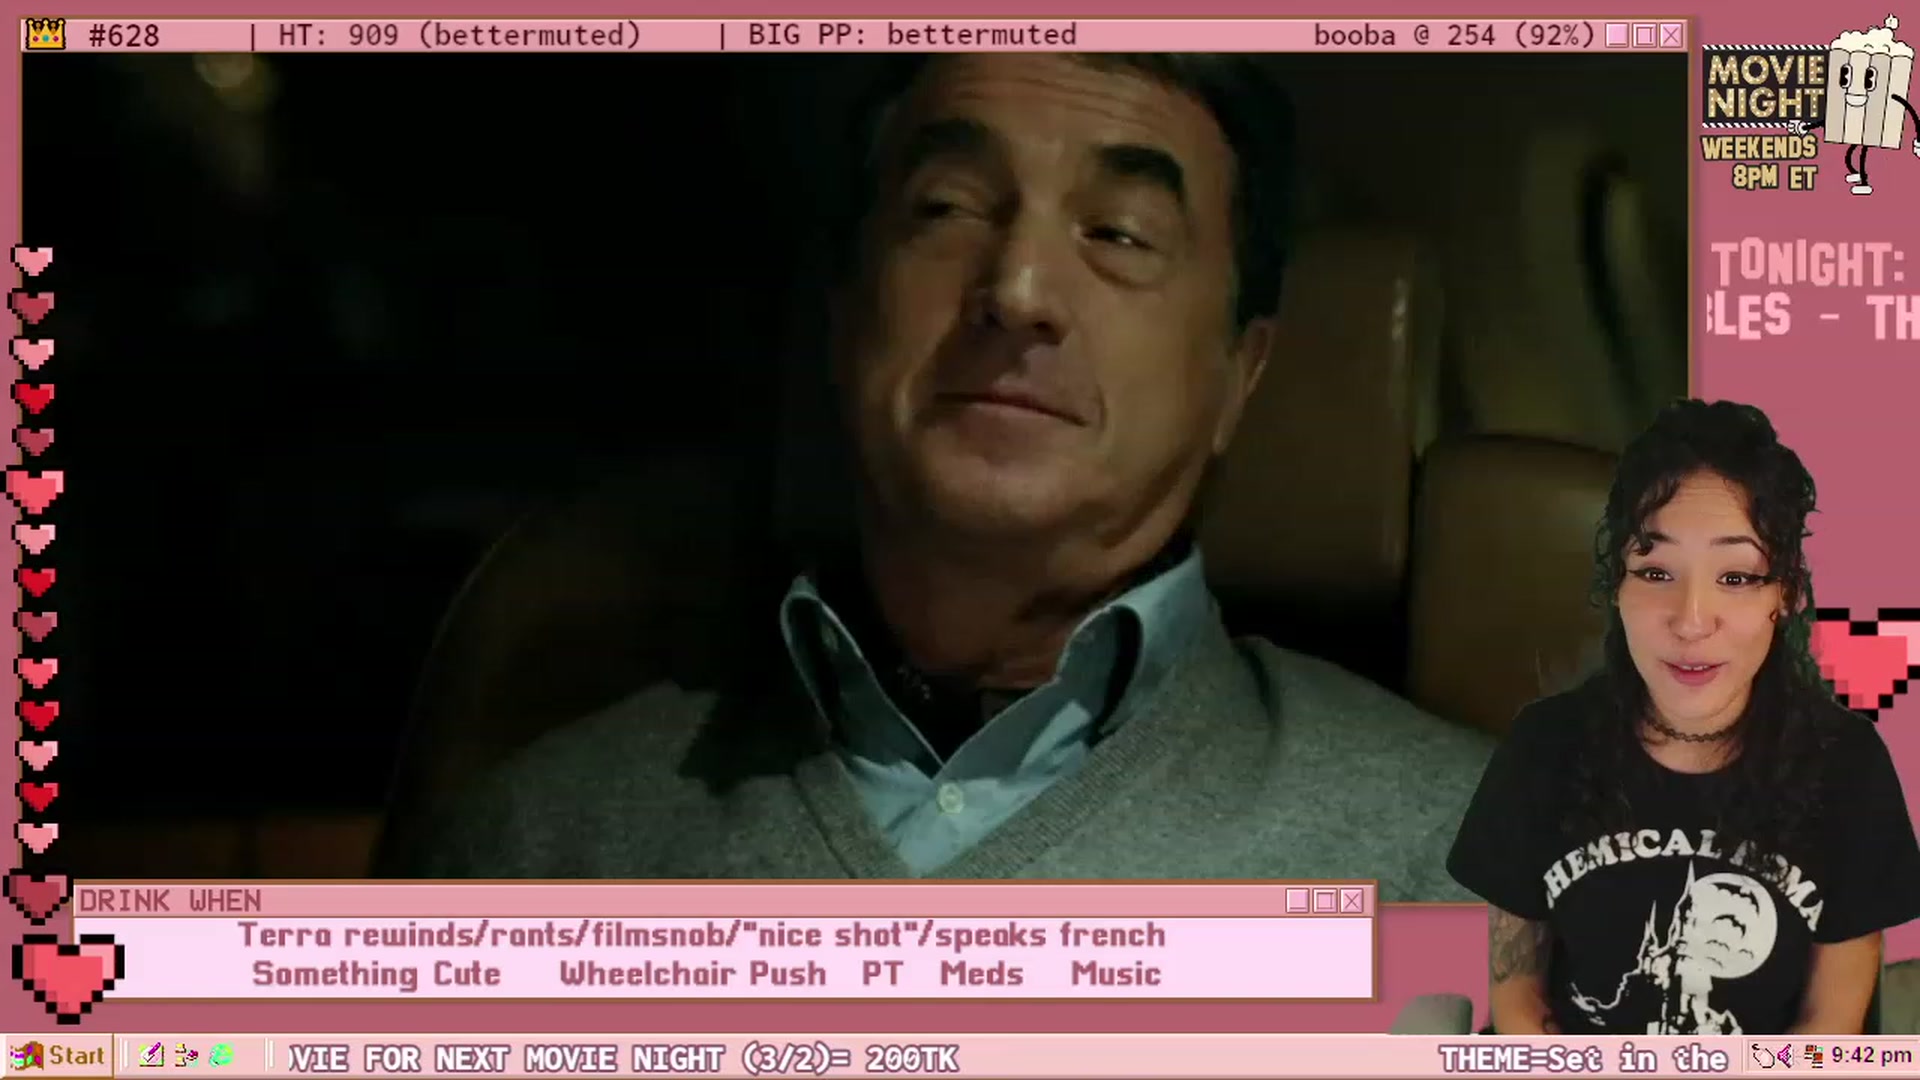Screen dimensions: 1920x1080
Task: Click the crown icon in the title bar
Action: 45,35
